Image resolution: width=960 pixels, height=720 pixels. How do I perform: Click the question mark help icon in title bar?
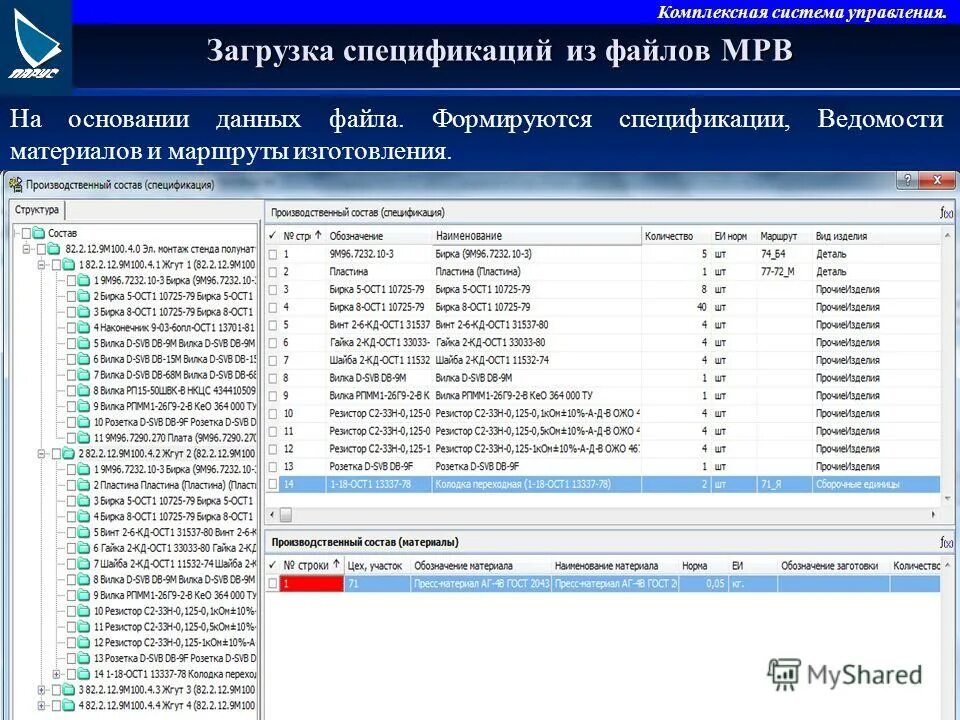click(906, 181)
